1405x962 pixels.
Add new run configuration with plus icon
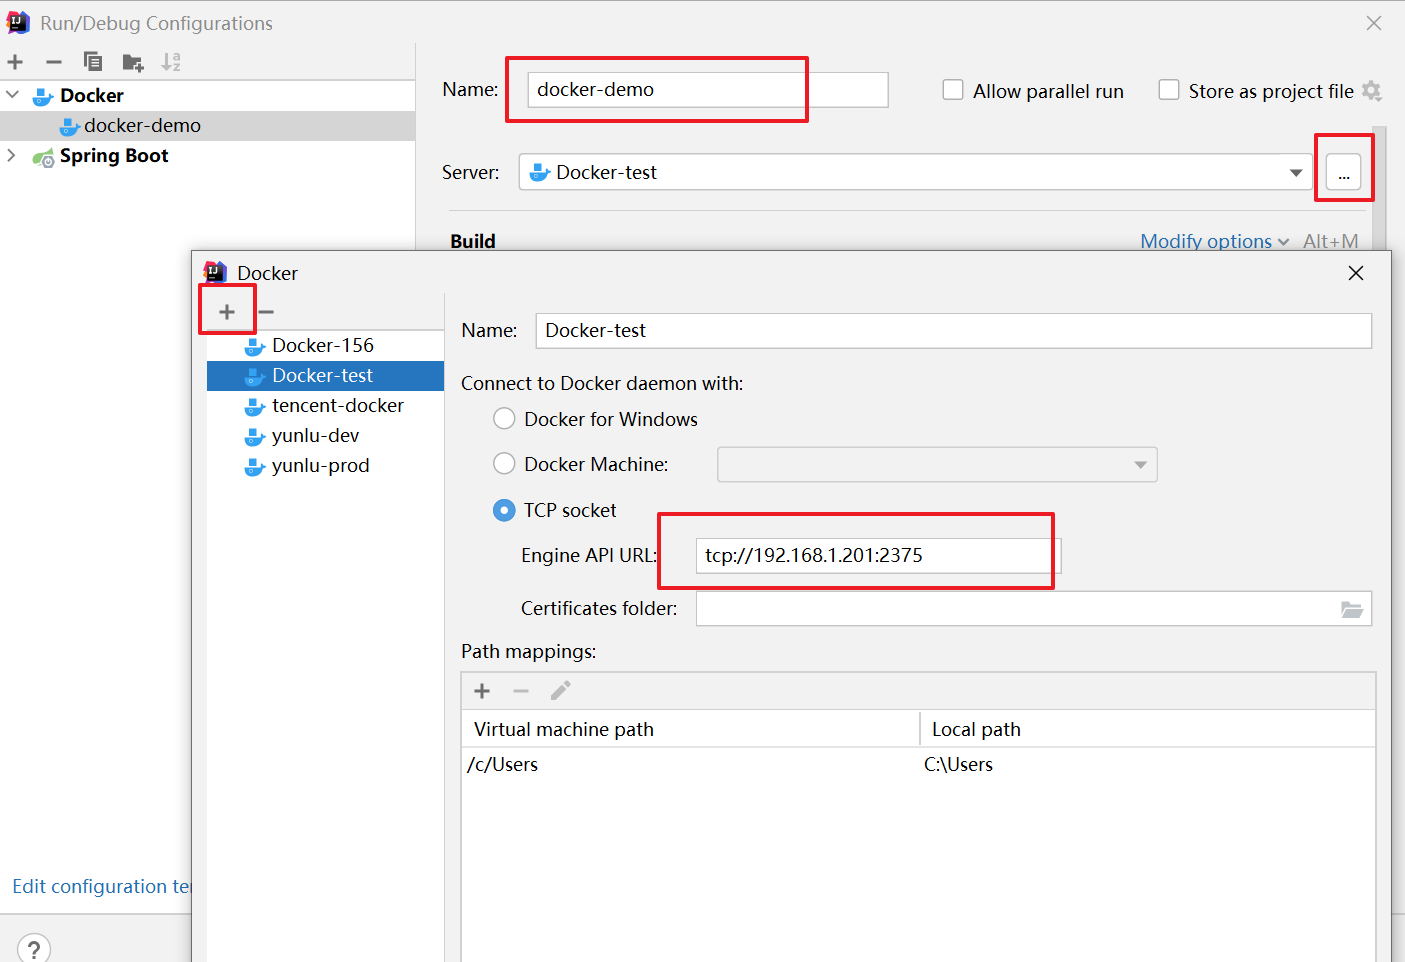pos(15,62)
